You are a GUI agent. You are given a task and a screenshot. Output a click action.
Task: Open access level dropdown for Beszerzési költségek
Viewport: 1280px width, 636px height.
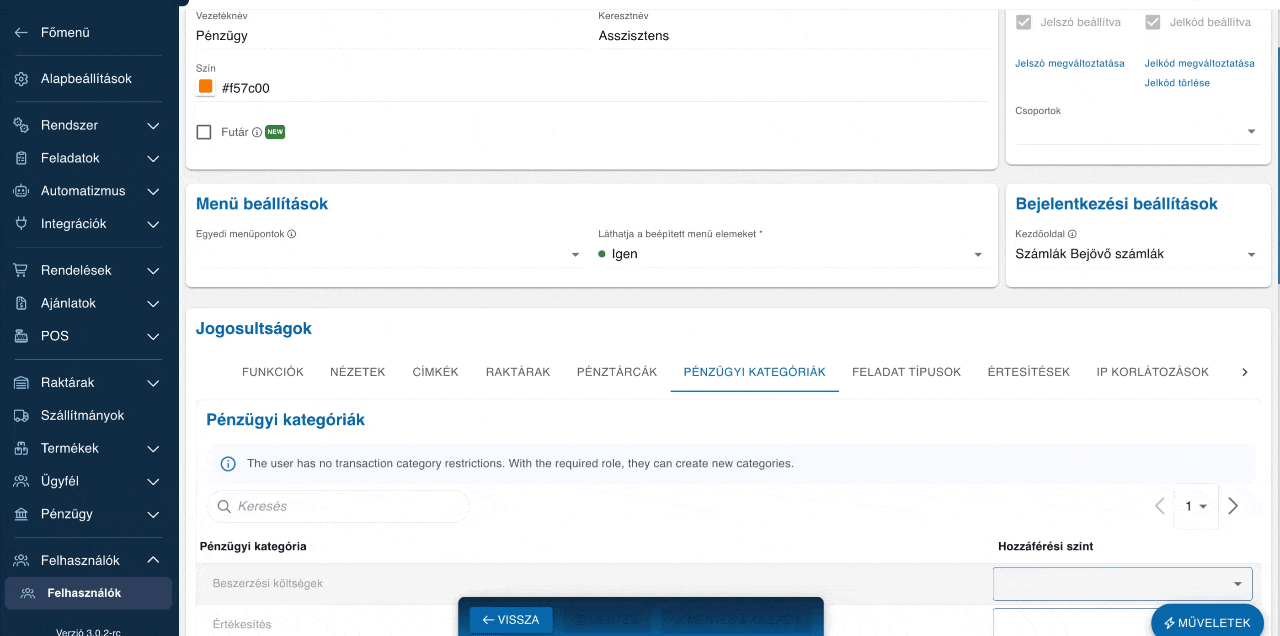pos(1123,583)
